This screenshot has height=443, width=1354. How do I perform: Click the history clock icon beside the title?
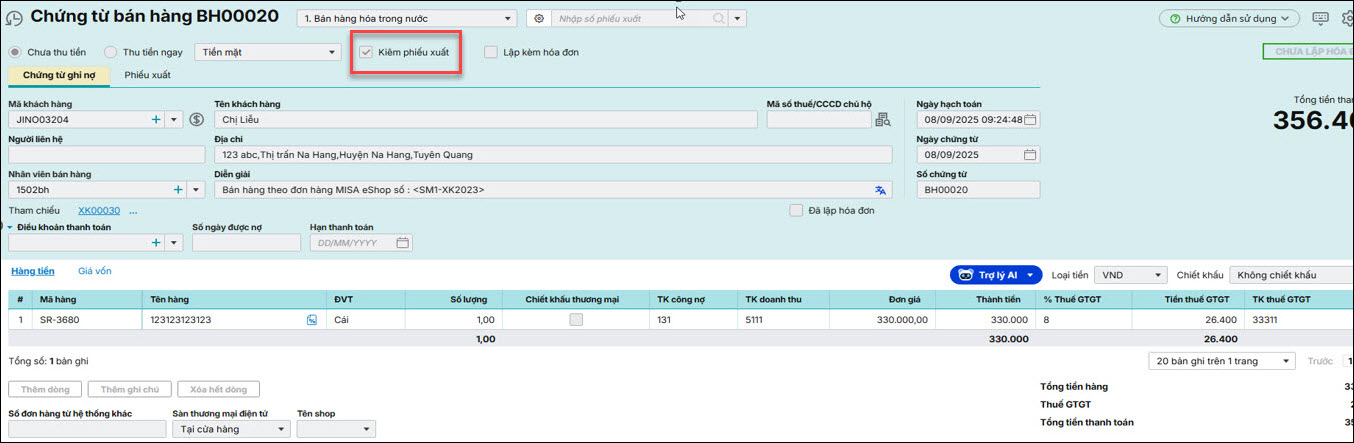[15, 18]
